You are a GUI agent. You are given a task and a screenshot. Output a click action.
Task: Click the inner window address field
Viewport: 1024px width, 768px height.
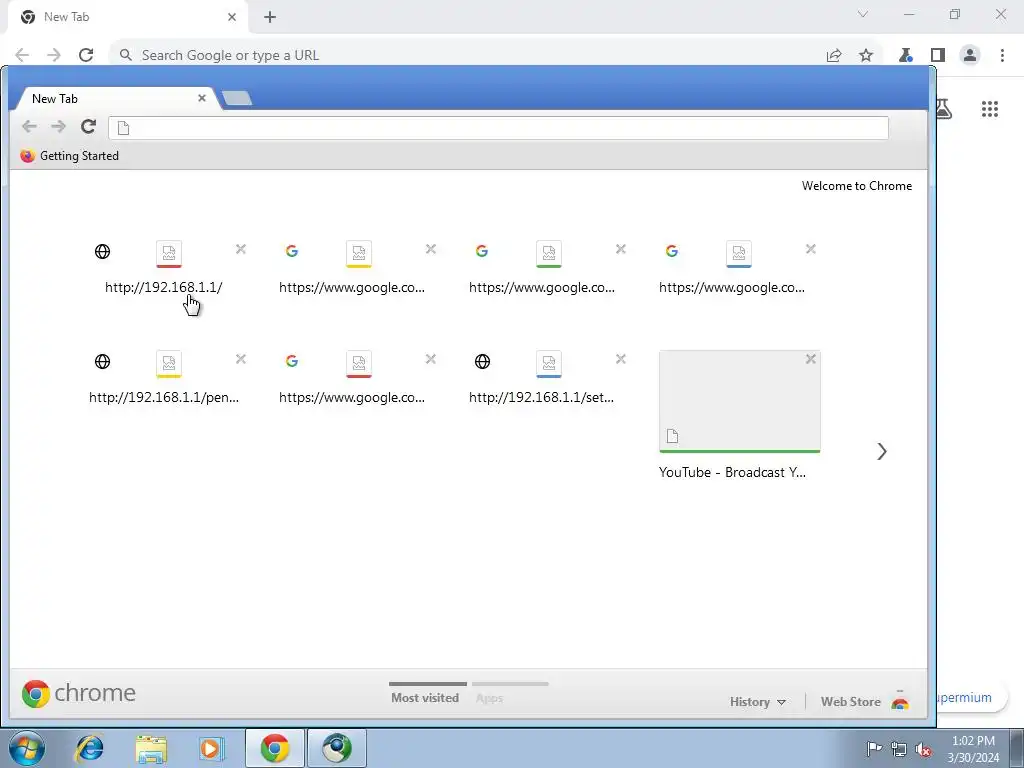pyautogui.click(x=498, y=128)
